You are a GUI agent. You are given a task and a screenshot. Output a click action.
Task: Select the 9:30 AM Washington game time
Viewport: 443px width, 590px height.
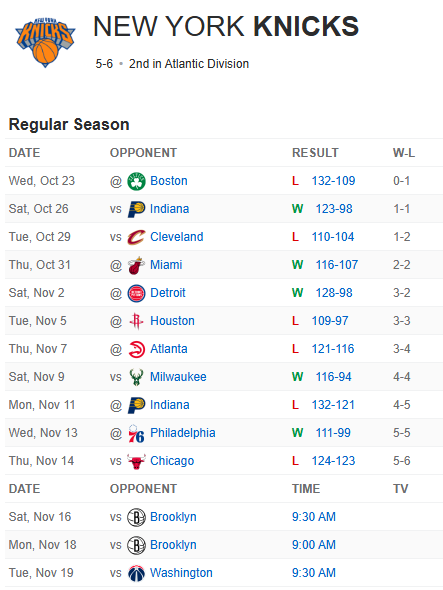(x=314, y=573)
